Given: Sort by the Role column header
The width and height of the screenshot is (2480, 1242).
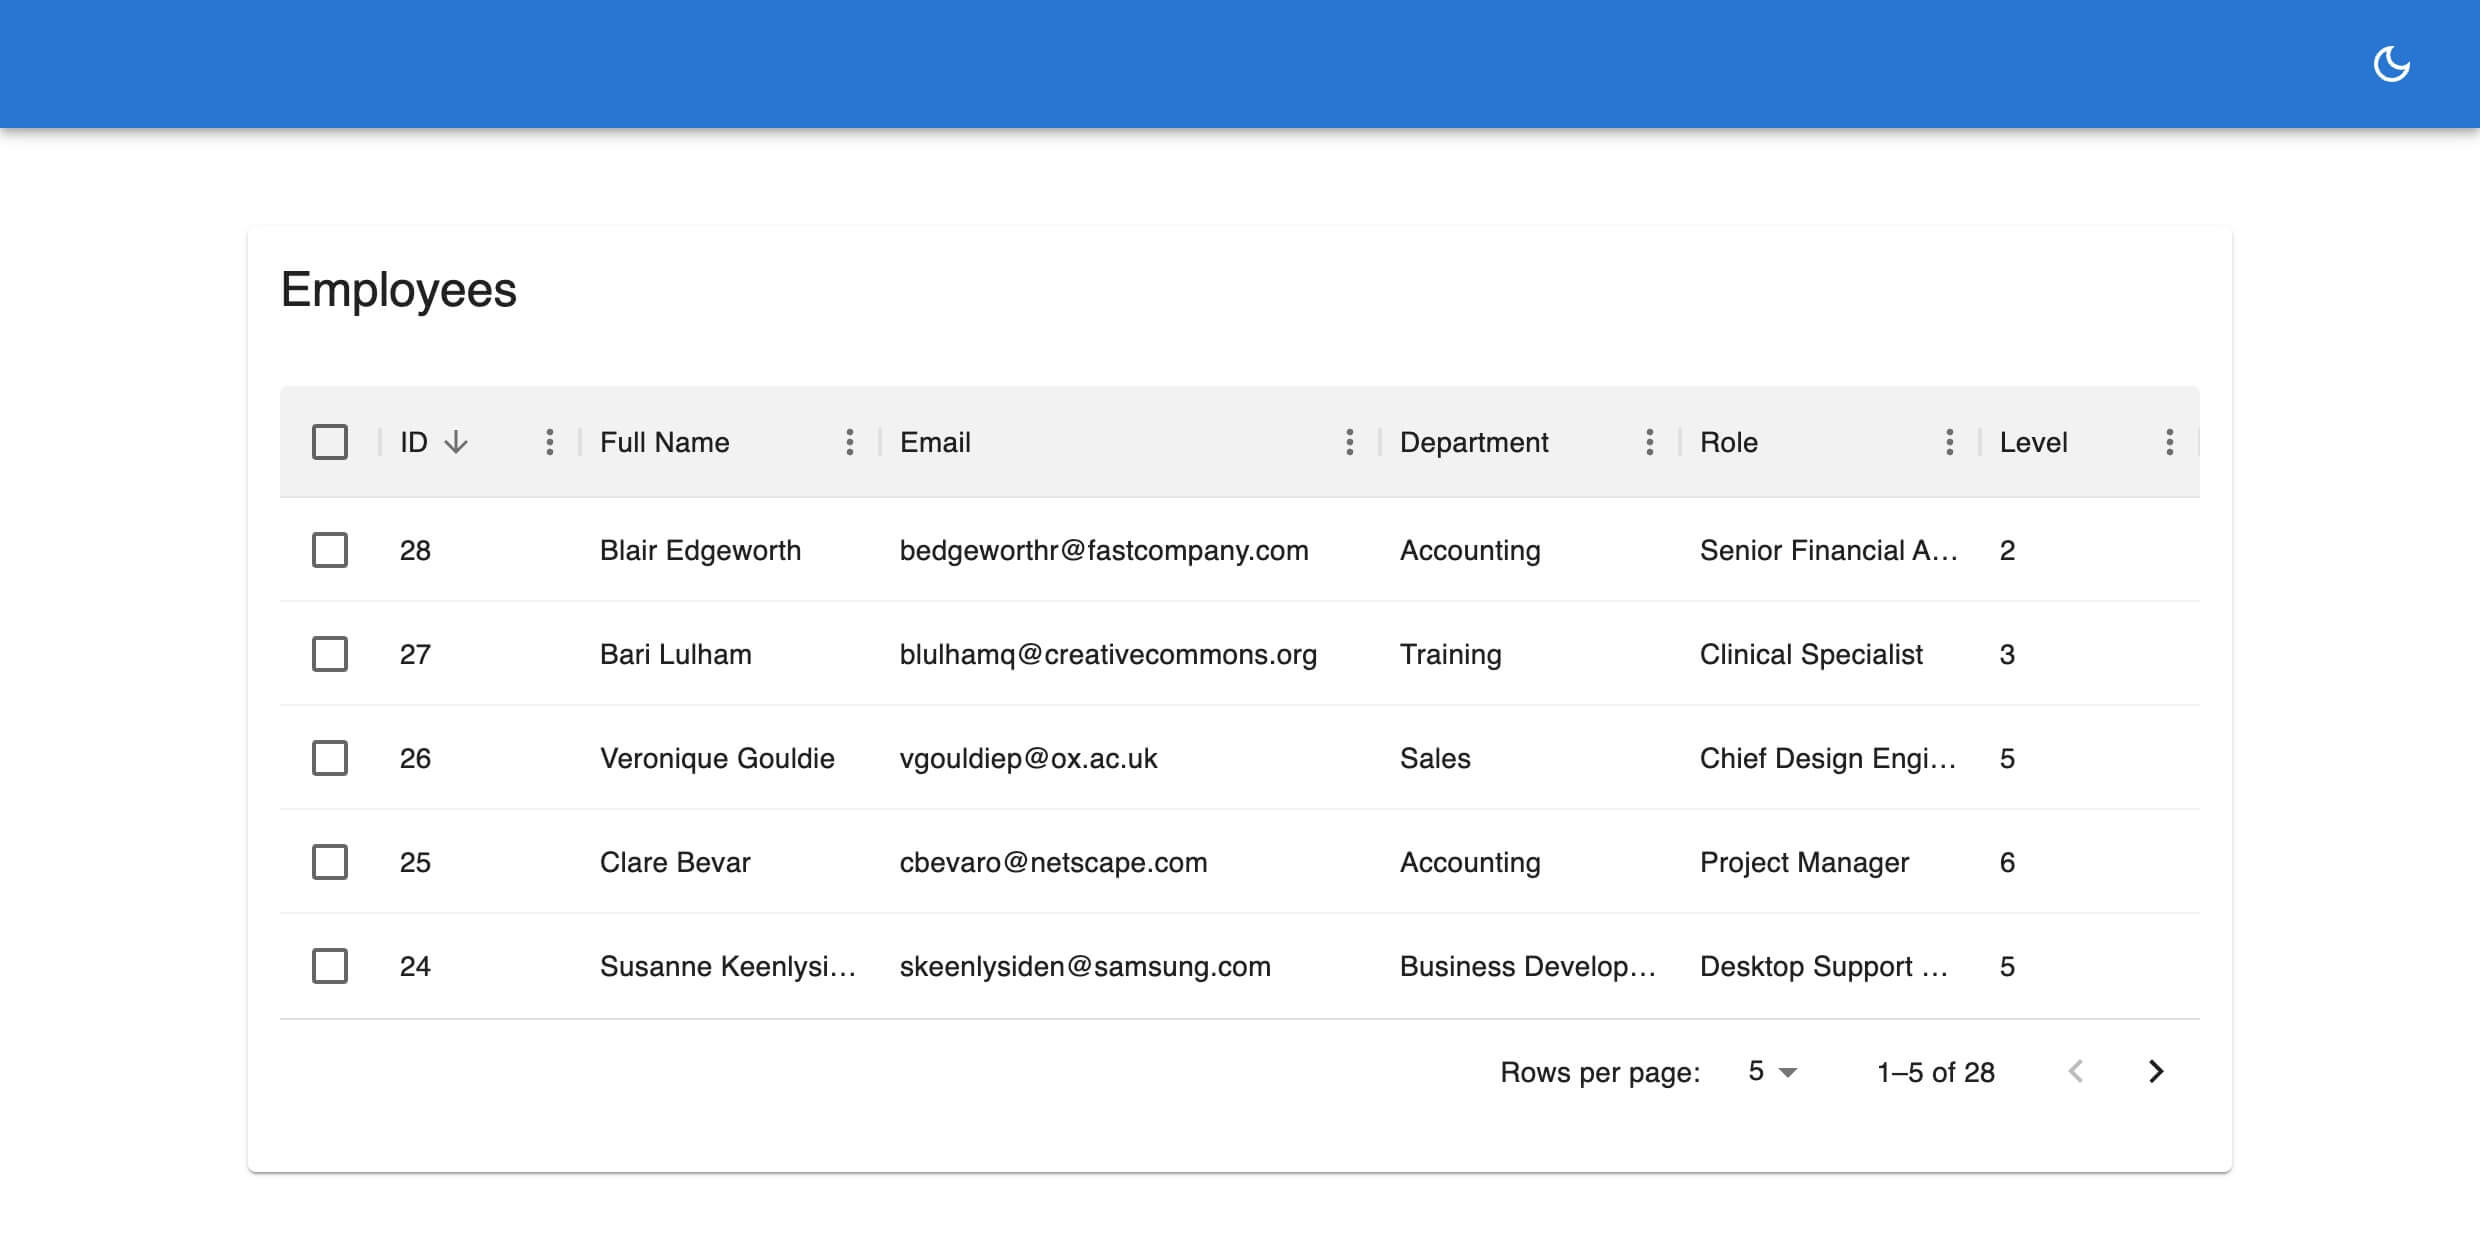Looking at the screenshot, I should point(1729,442).
